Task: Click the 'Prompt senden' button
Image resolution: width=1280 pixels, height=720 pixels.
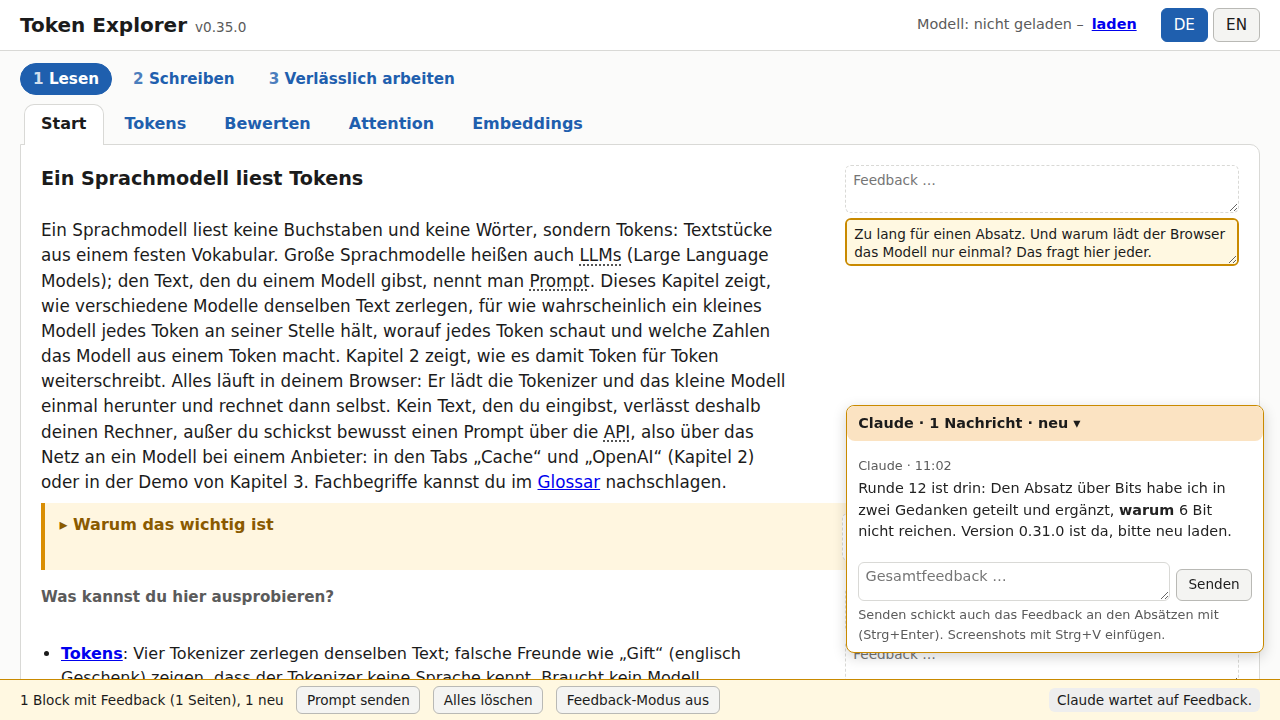Action: click(x=358, y=700)
